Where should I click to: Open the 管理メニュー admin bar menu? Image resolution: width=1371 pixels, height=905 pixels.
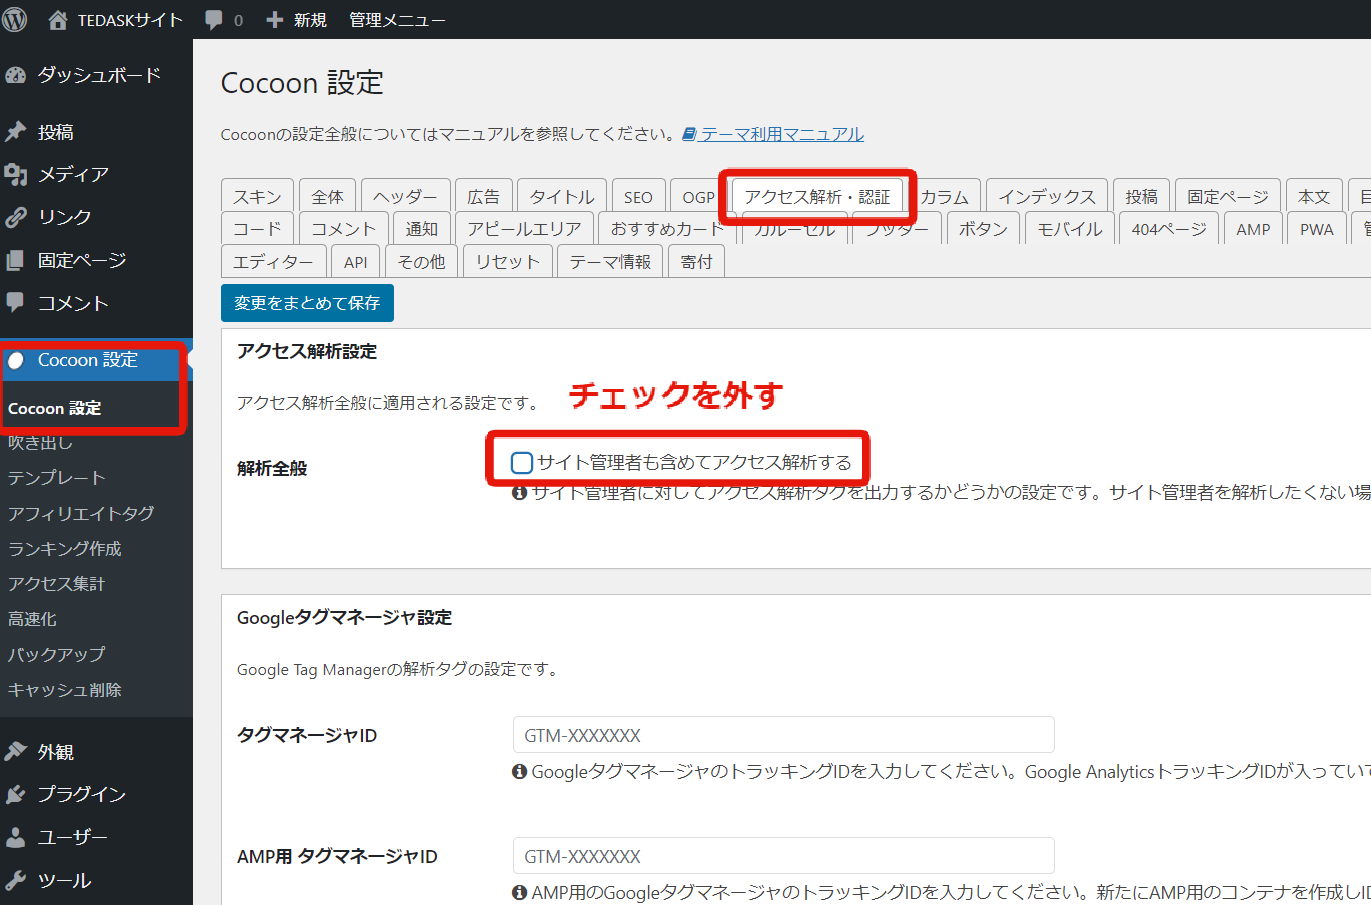[x=397, y=20]
